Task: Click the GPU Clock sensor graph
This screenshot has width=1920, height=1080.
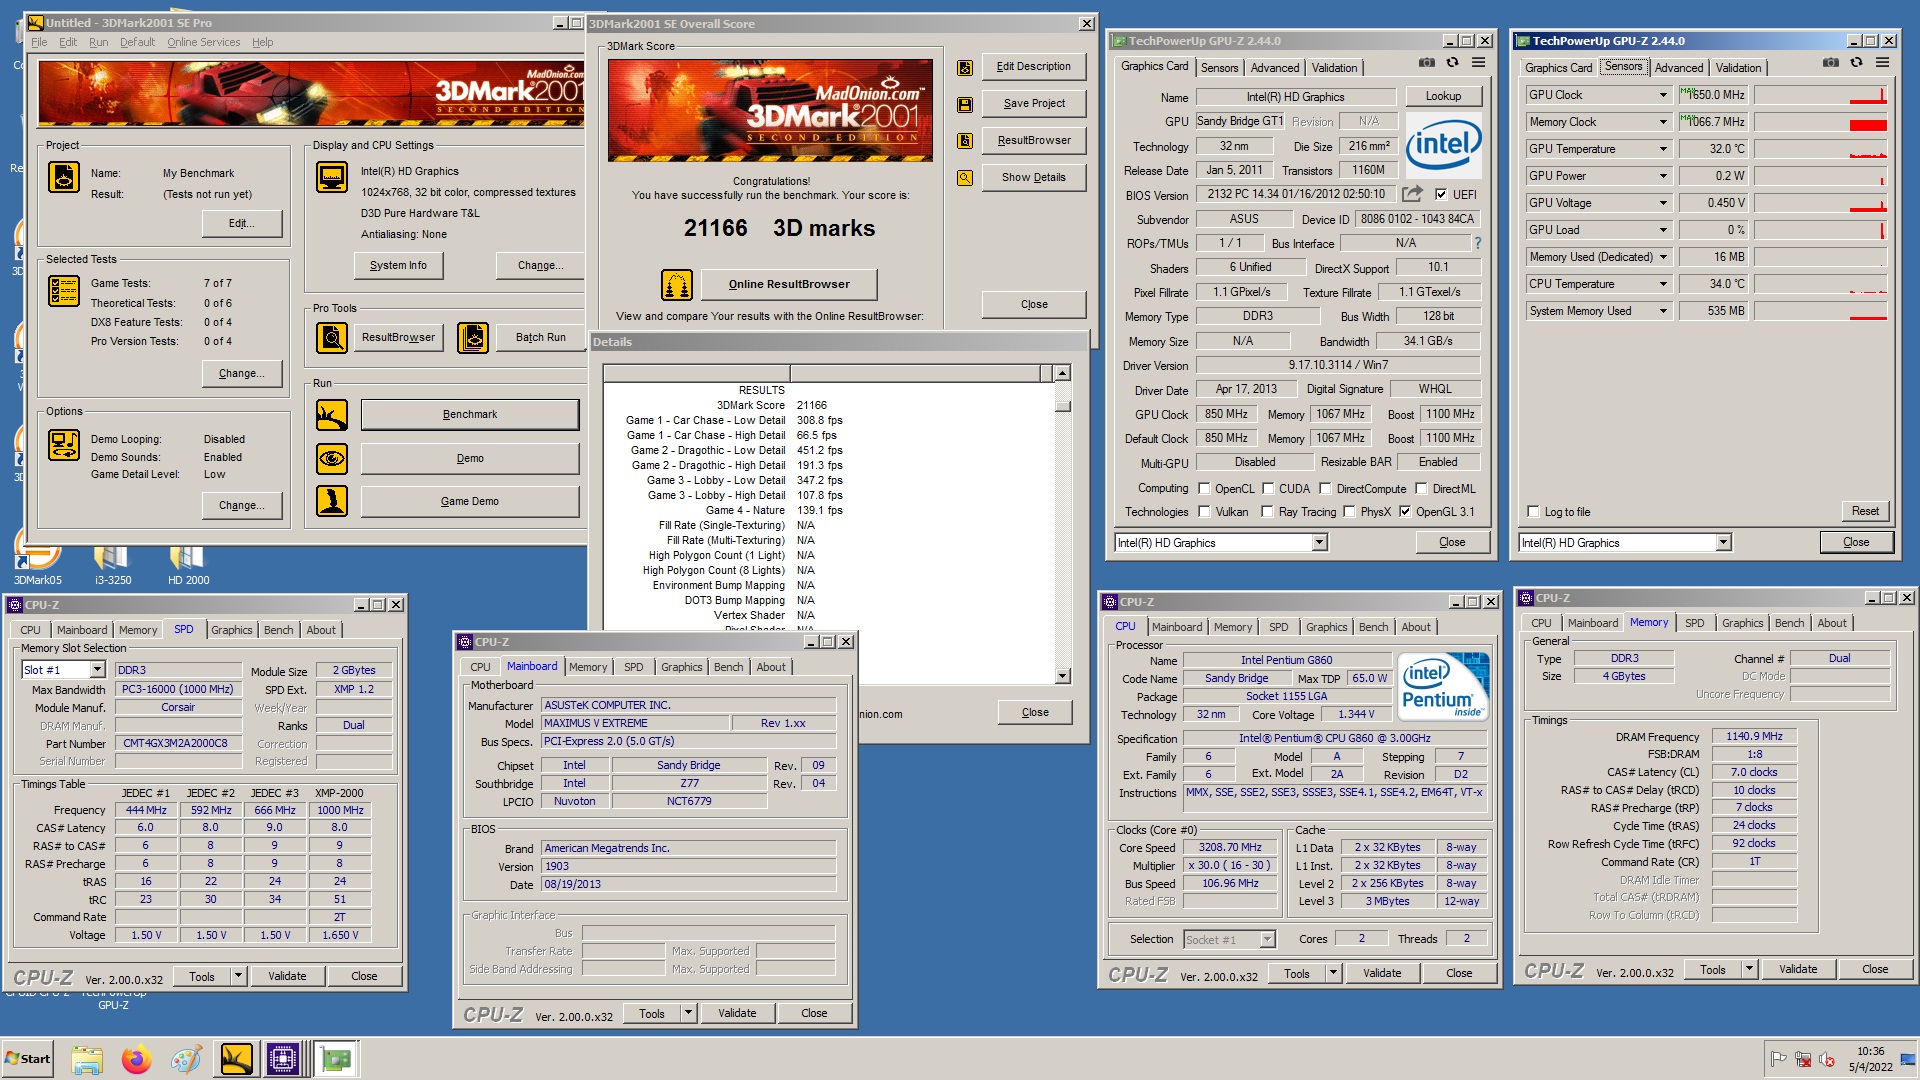Action: [1821, 95]
